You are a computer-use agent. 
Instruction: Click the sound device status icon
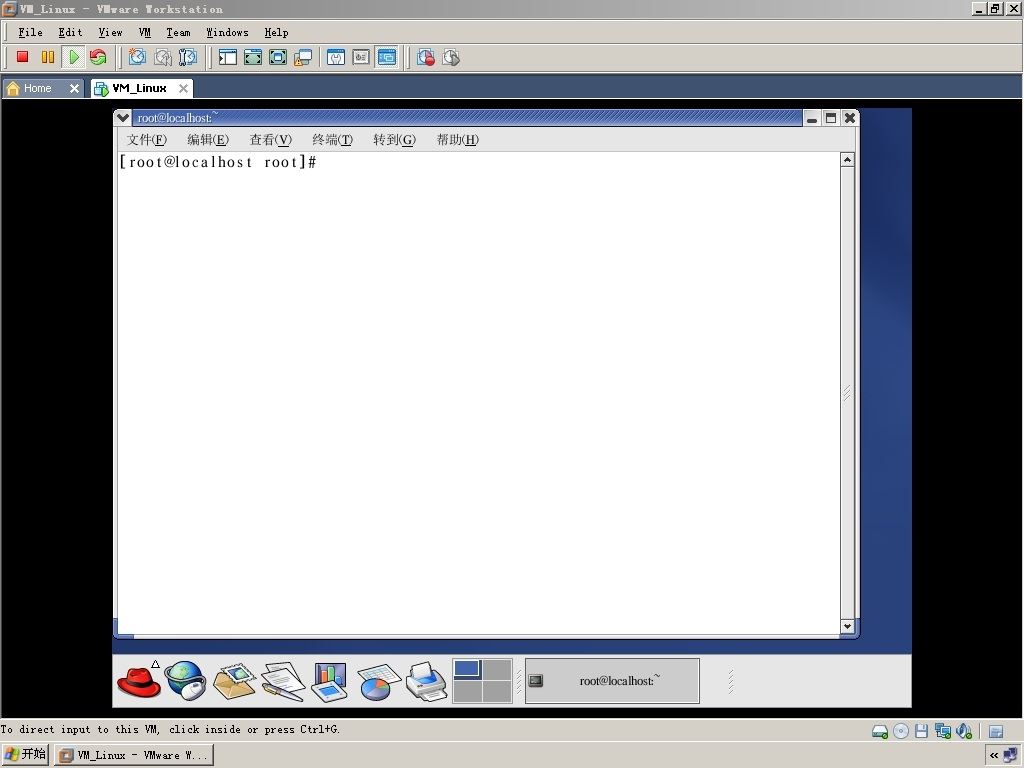(964, 731)
